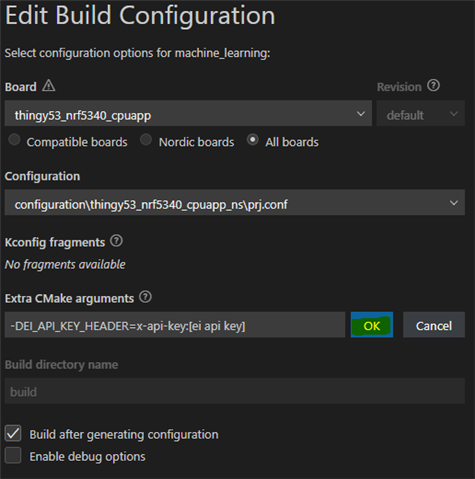The width and height of the screenshot is (475, 479).
Task: Select the Nordic boards radio option
Action: (146, 139)
